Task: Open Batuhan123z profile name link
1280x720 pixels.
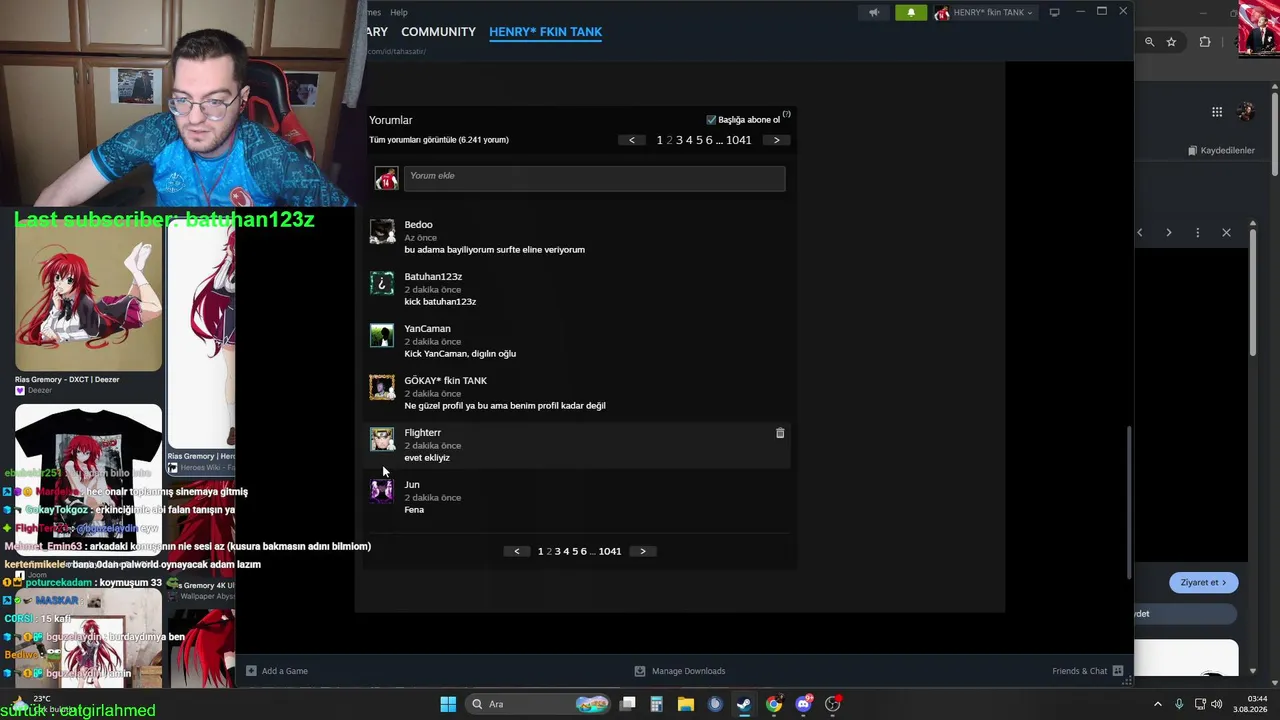Action: coord(433,277)
